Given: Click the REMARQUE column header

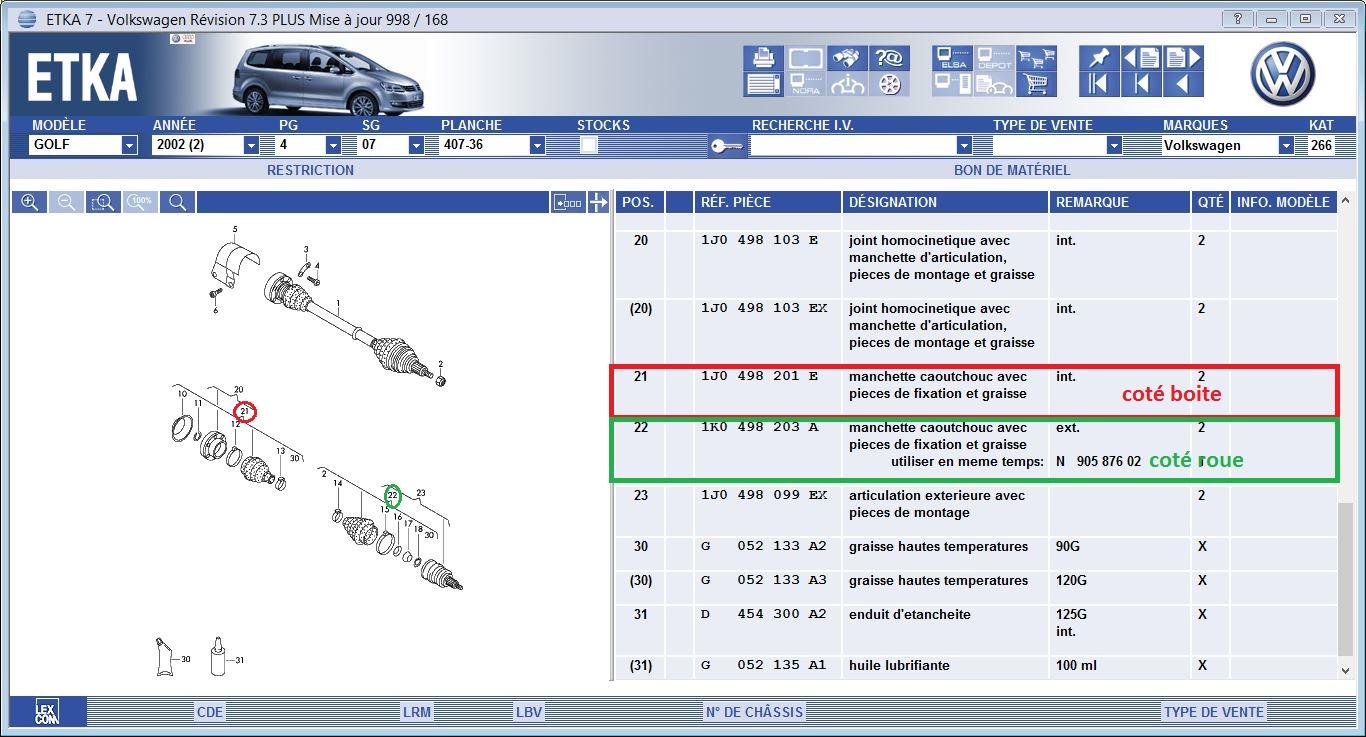Looking at the screenshot, I should 1119,202.
